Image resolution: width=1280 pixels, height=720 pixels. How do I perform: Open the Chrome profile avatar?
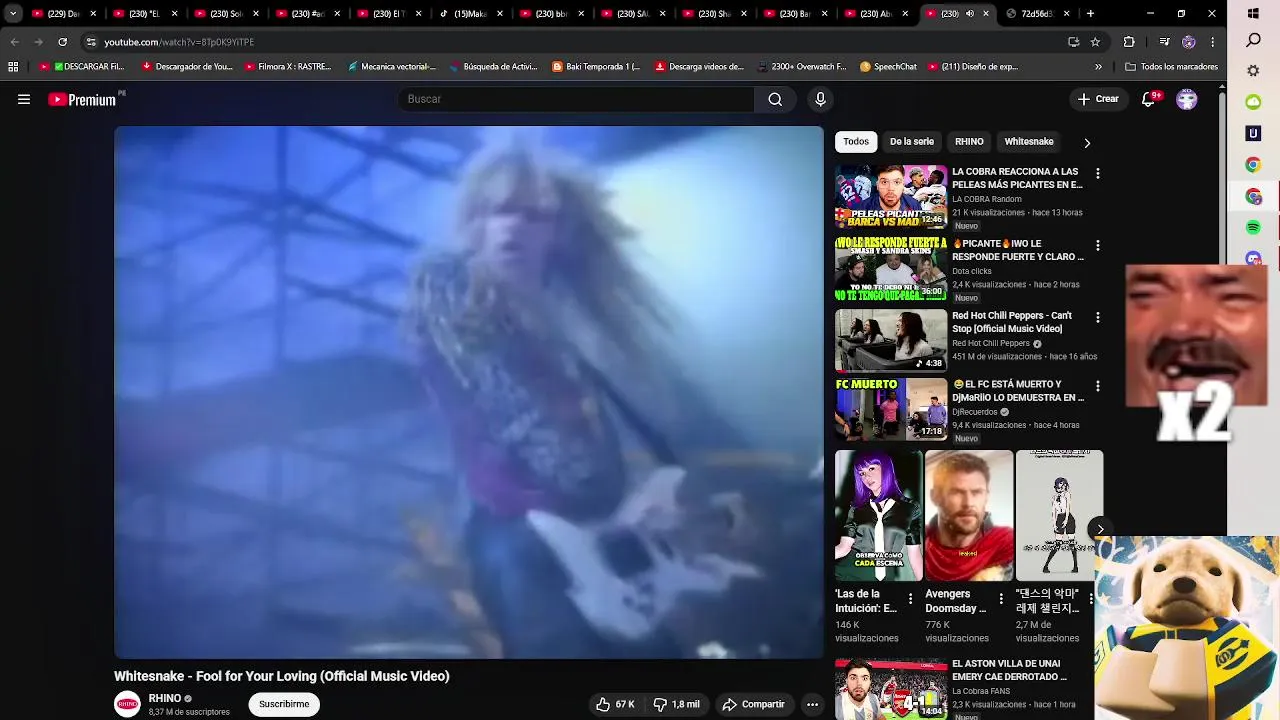[1188, 42]
